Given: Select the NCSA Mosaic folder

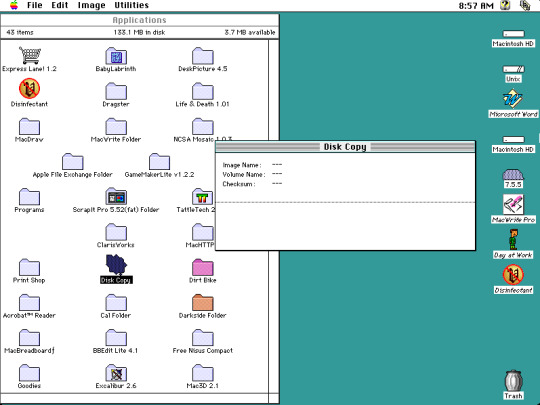Looking at the screenshot, I should coord(202,126).
